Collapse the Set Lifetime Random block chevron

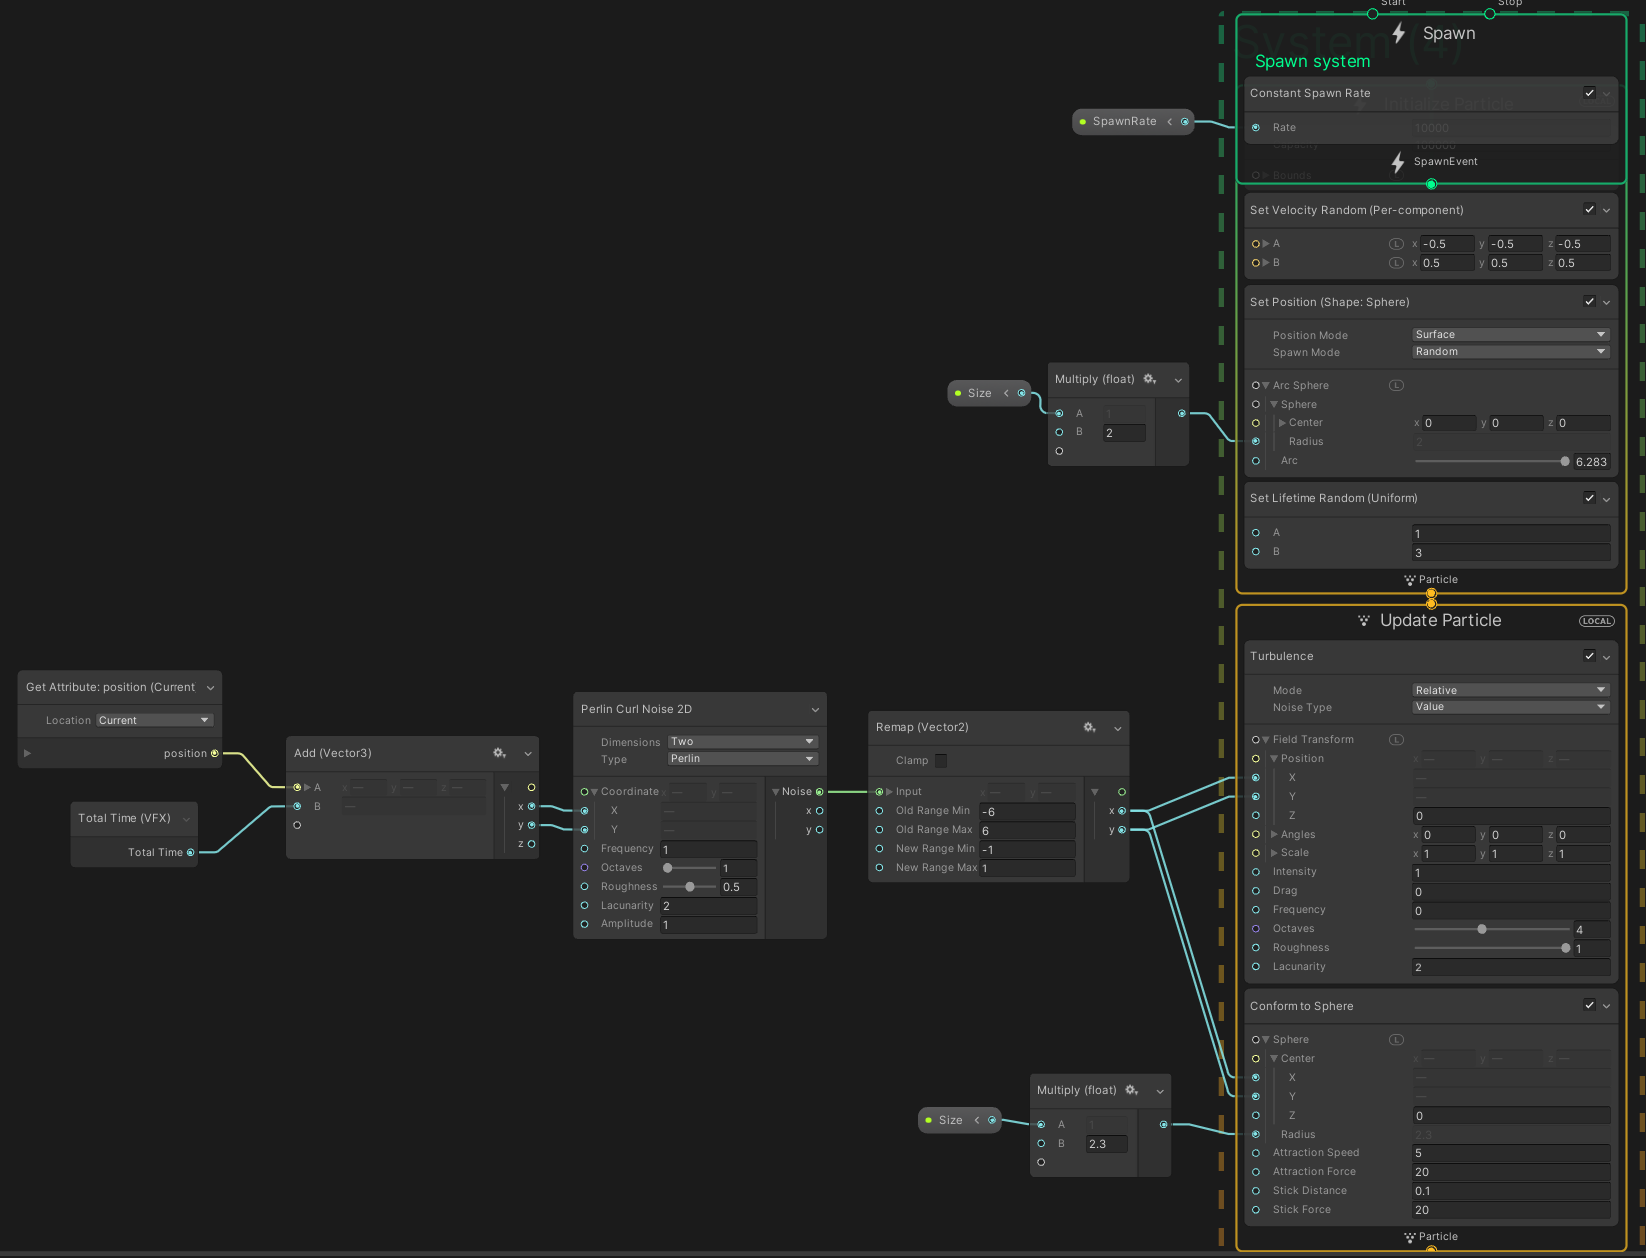pos(1607,499)
